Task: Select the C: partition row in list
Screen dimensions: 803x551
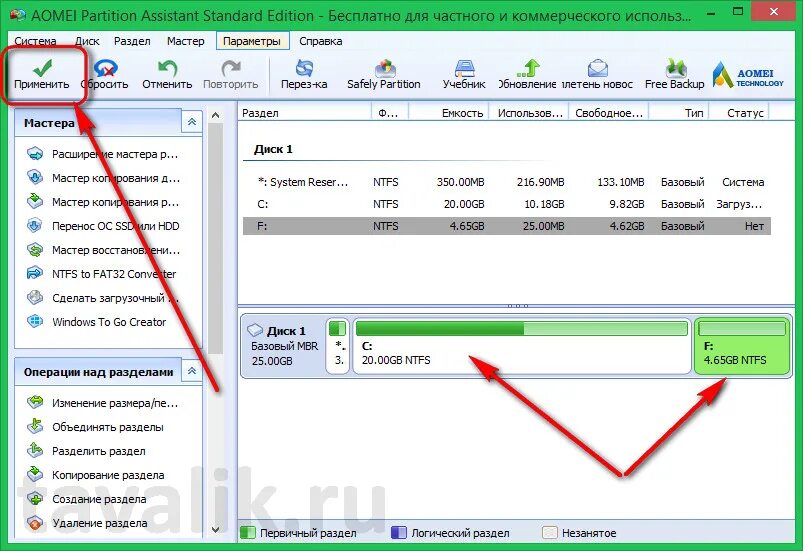Action: [507, 204]
